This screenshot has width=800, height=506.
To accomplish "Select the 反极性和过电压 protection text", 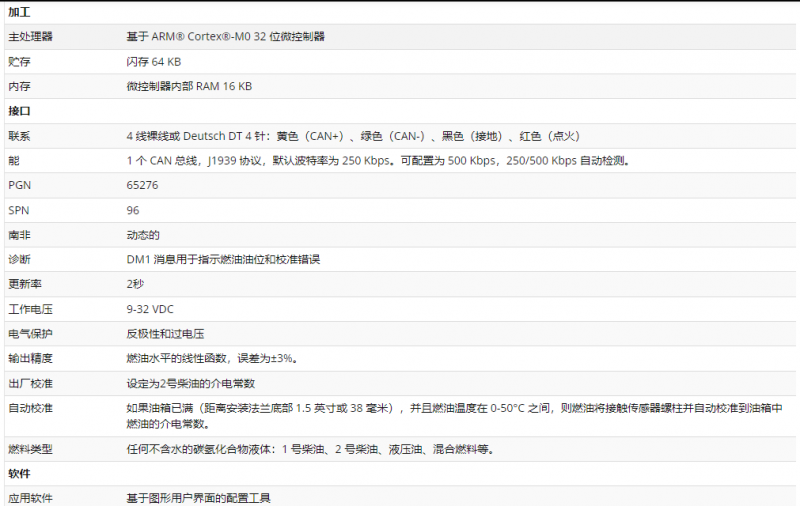I will (x=165, y=333).
